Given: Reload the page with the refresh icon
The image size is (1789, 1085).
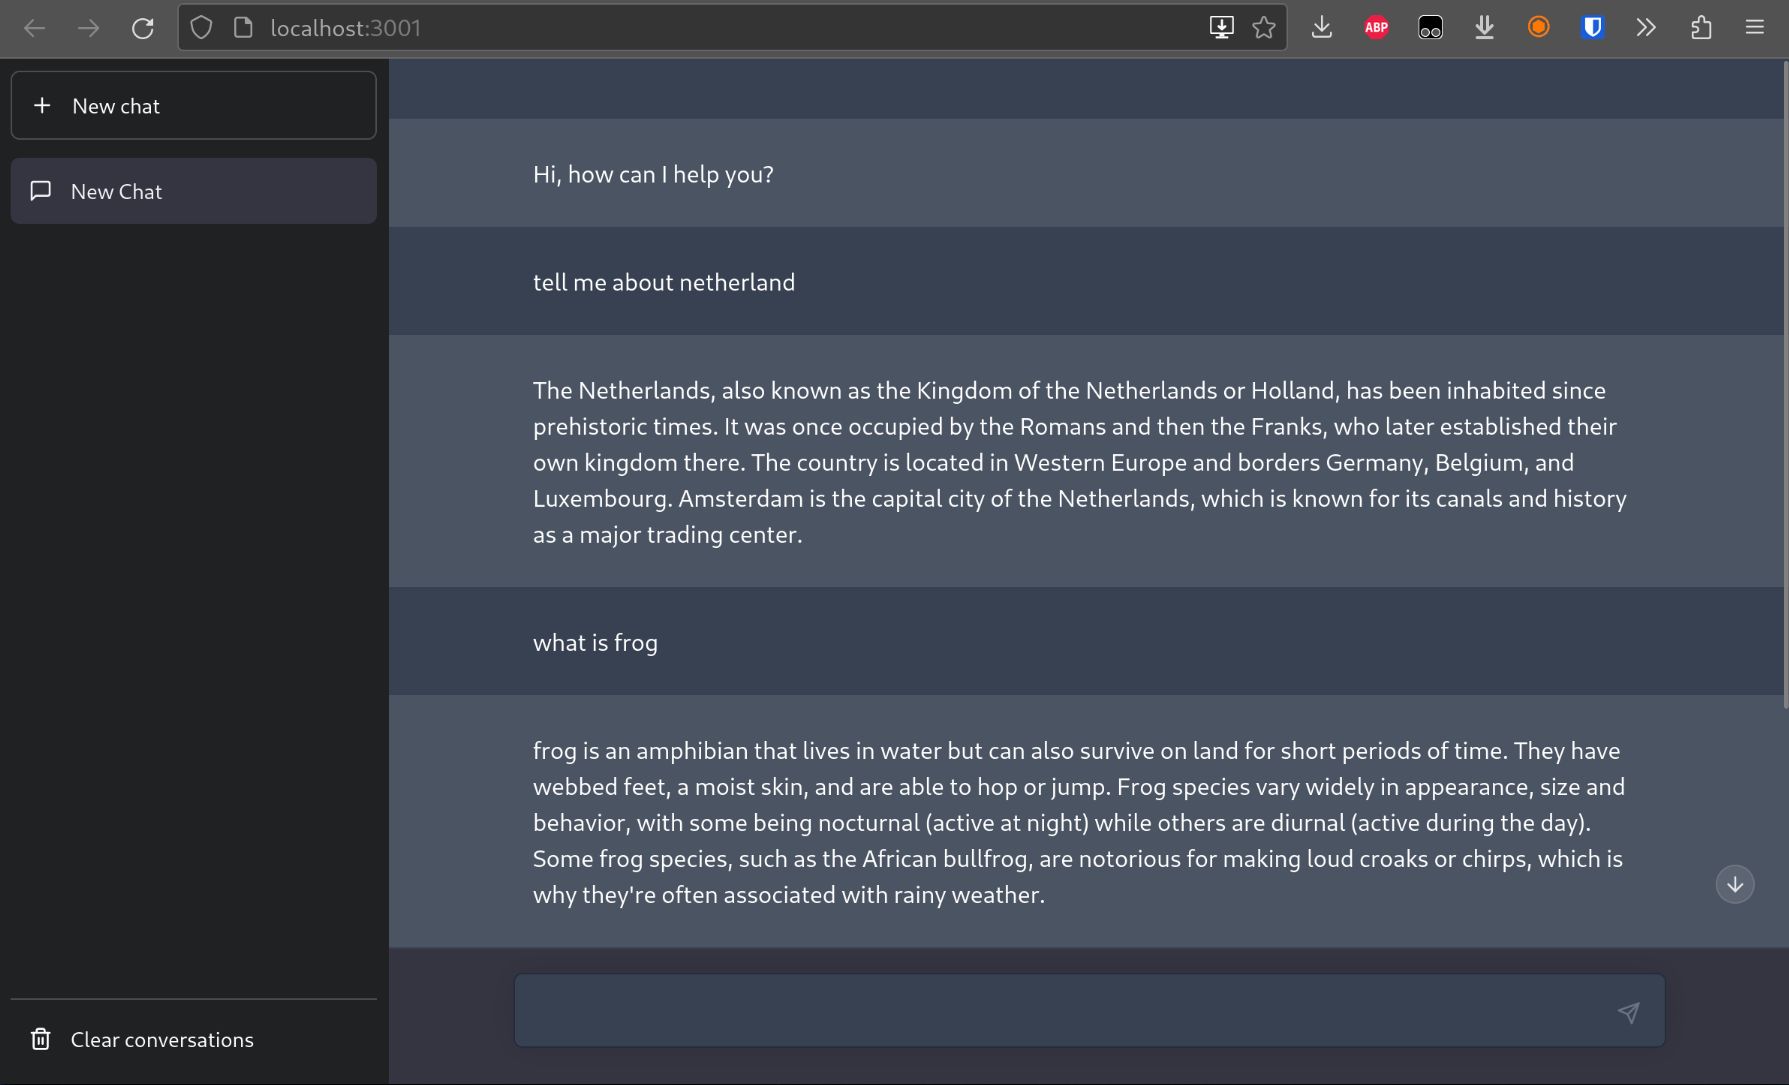Looking at the screenshot, I should coord(143,28).
